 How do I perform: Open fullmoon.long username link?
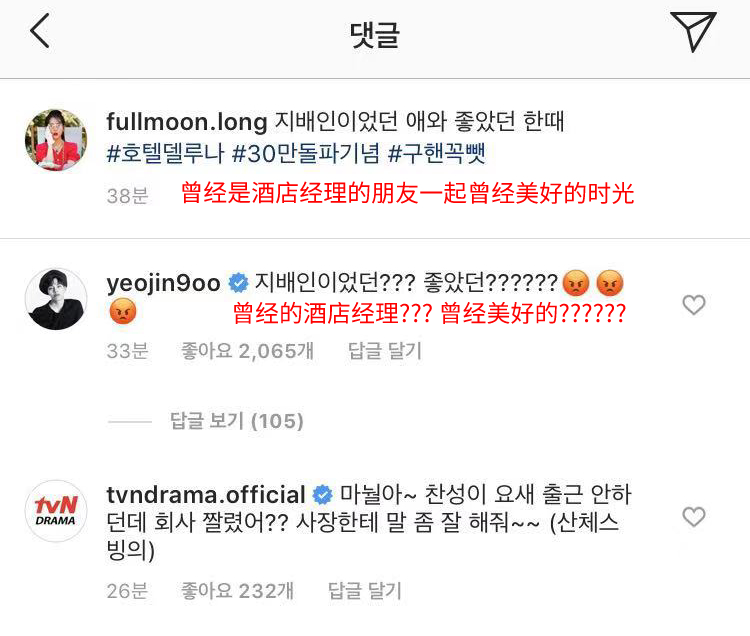pyautogui.click(x=187, y=122)
